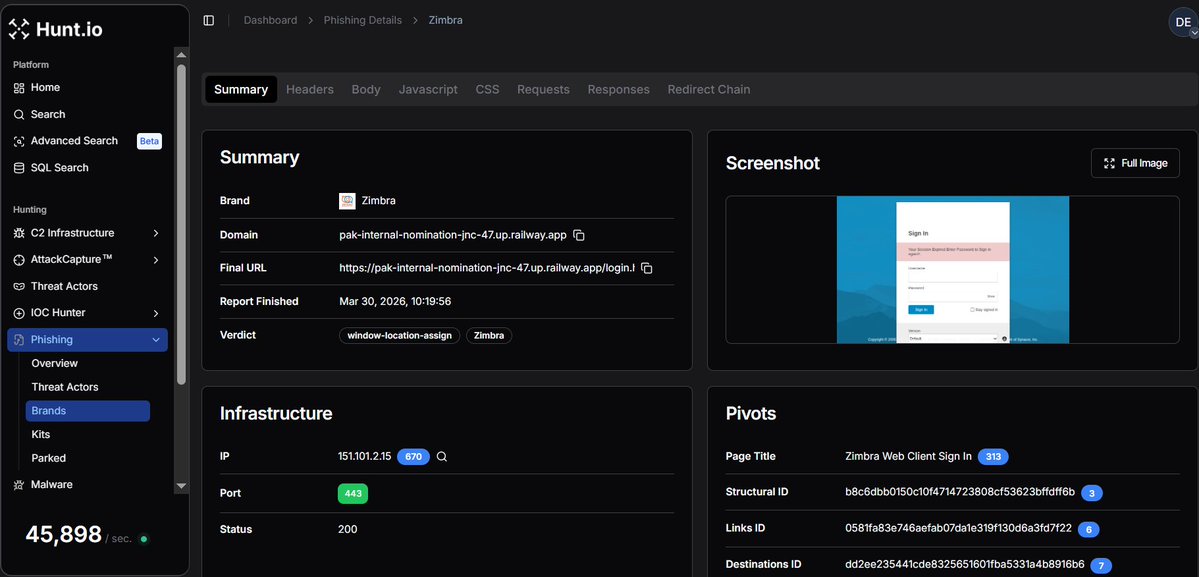Click the green live status dot

(x=144, y=539)
